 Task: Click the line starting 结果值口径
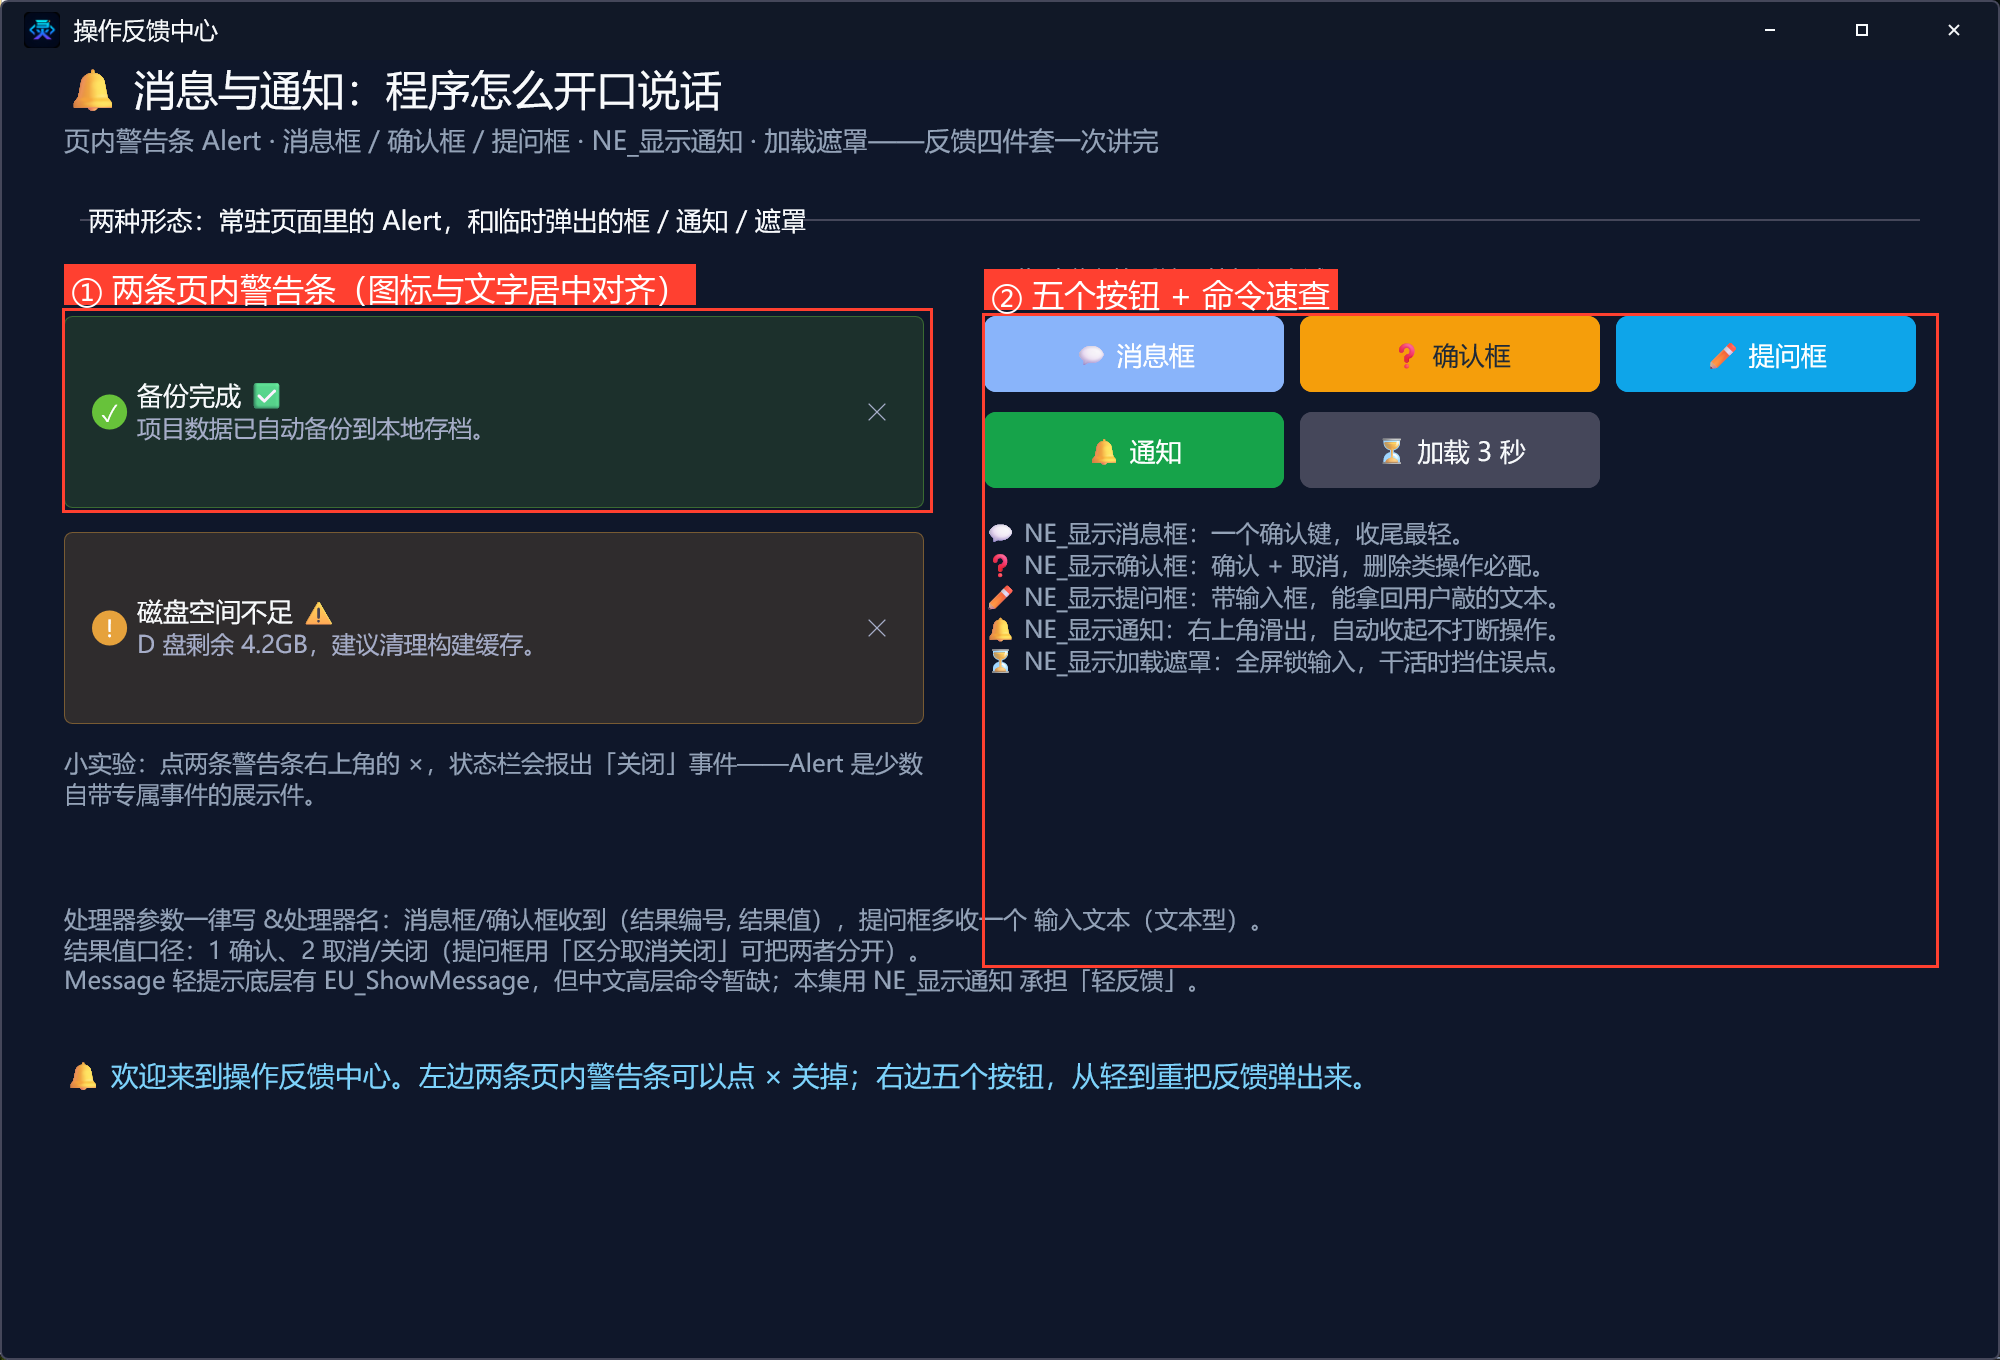(495, 950)
